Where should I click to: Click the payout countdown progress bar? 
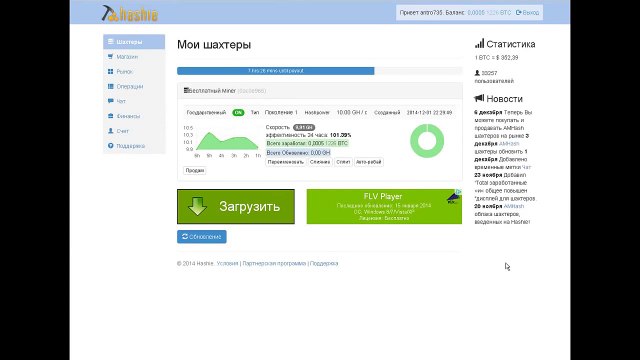coord(320,71)
